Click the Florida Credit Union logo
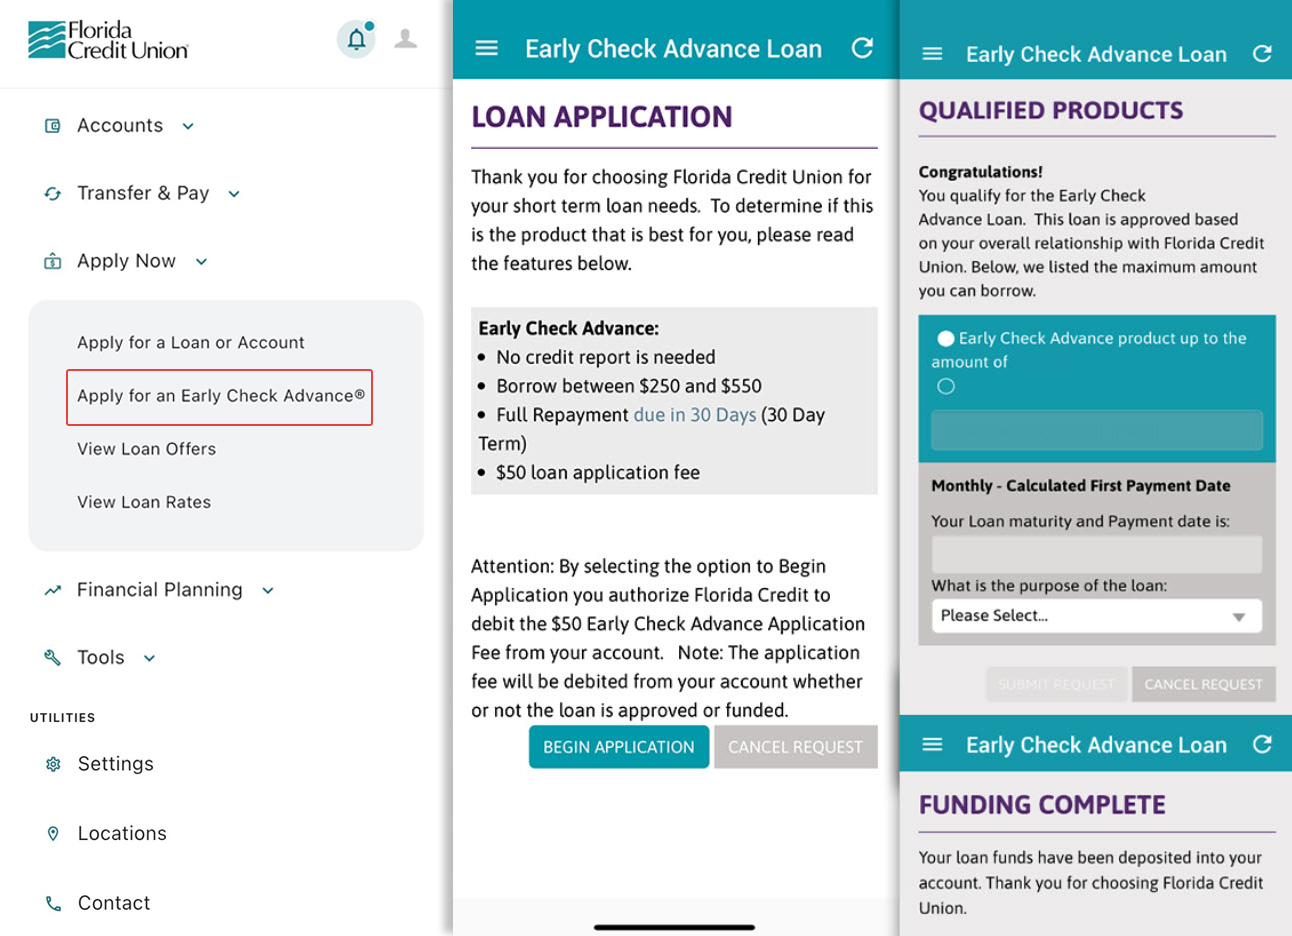 click(x=108, y=40)
